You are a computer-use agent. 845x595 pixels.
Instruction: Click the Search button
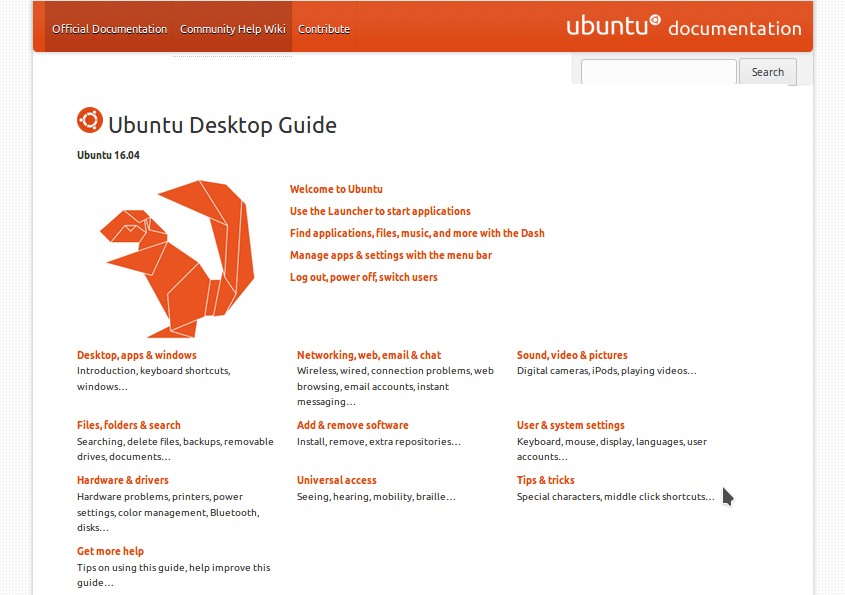(x=767, y=72)
